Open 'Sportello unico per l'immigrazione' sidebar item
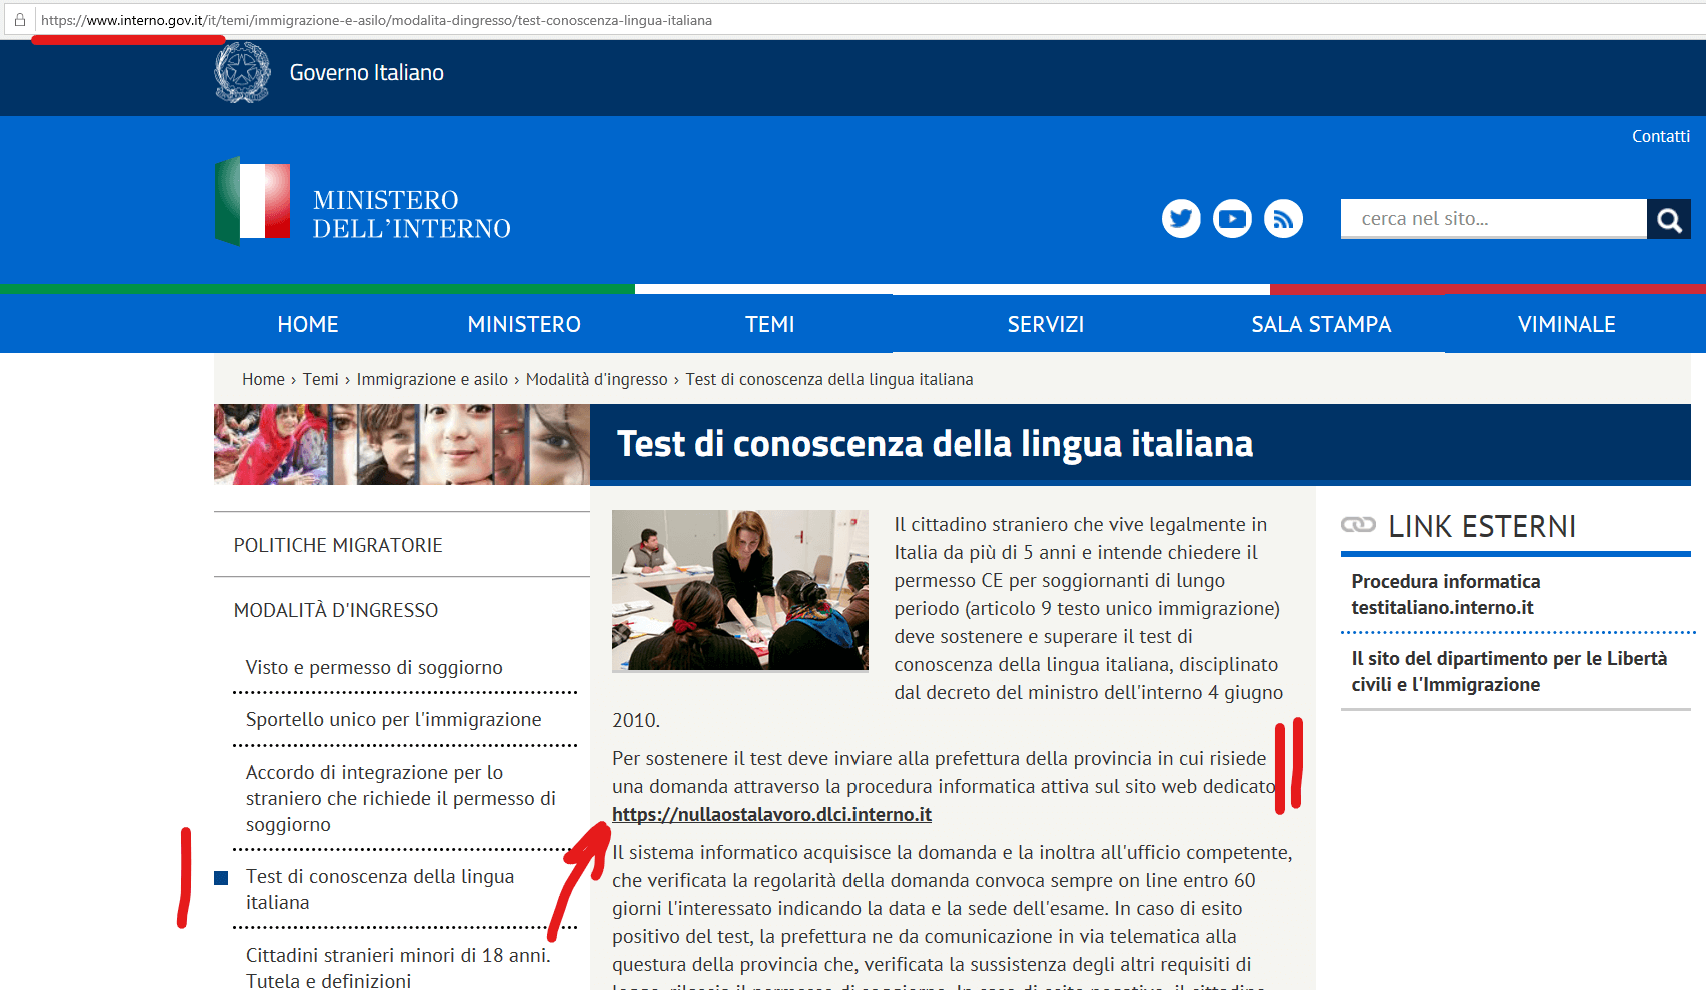Image resolution: width=1706 pixels, height=990 pixels. click(x=393, y=719)
